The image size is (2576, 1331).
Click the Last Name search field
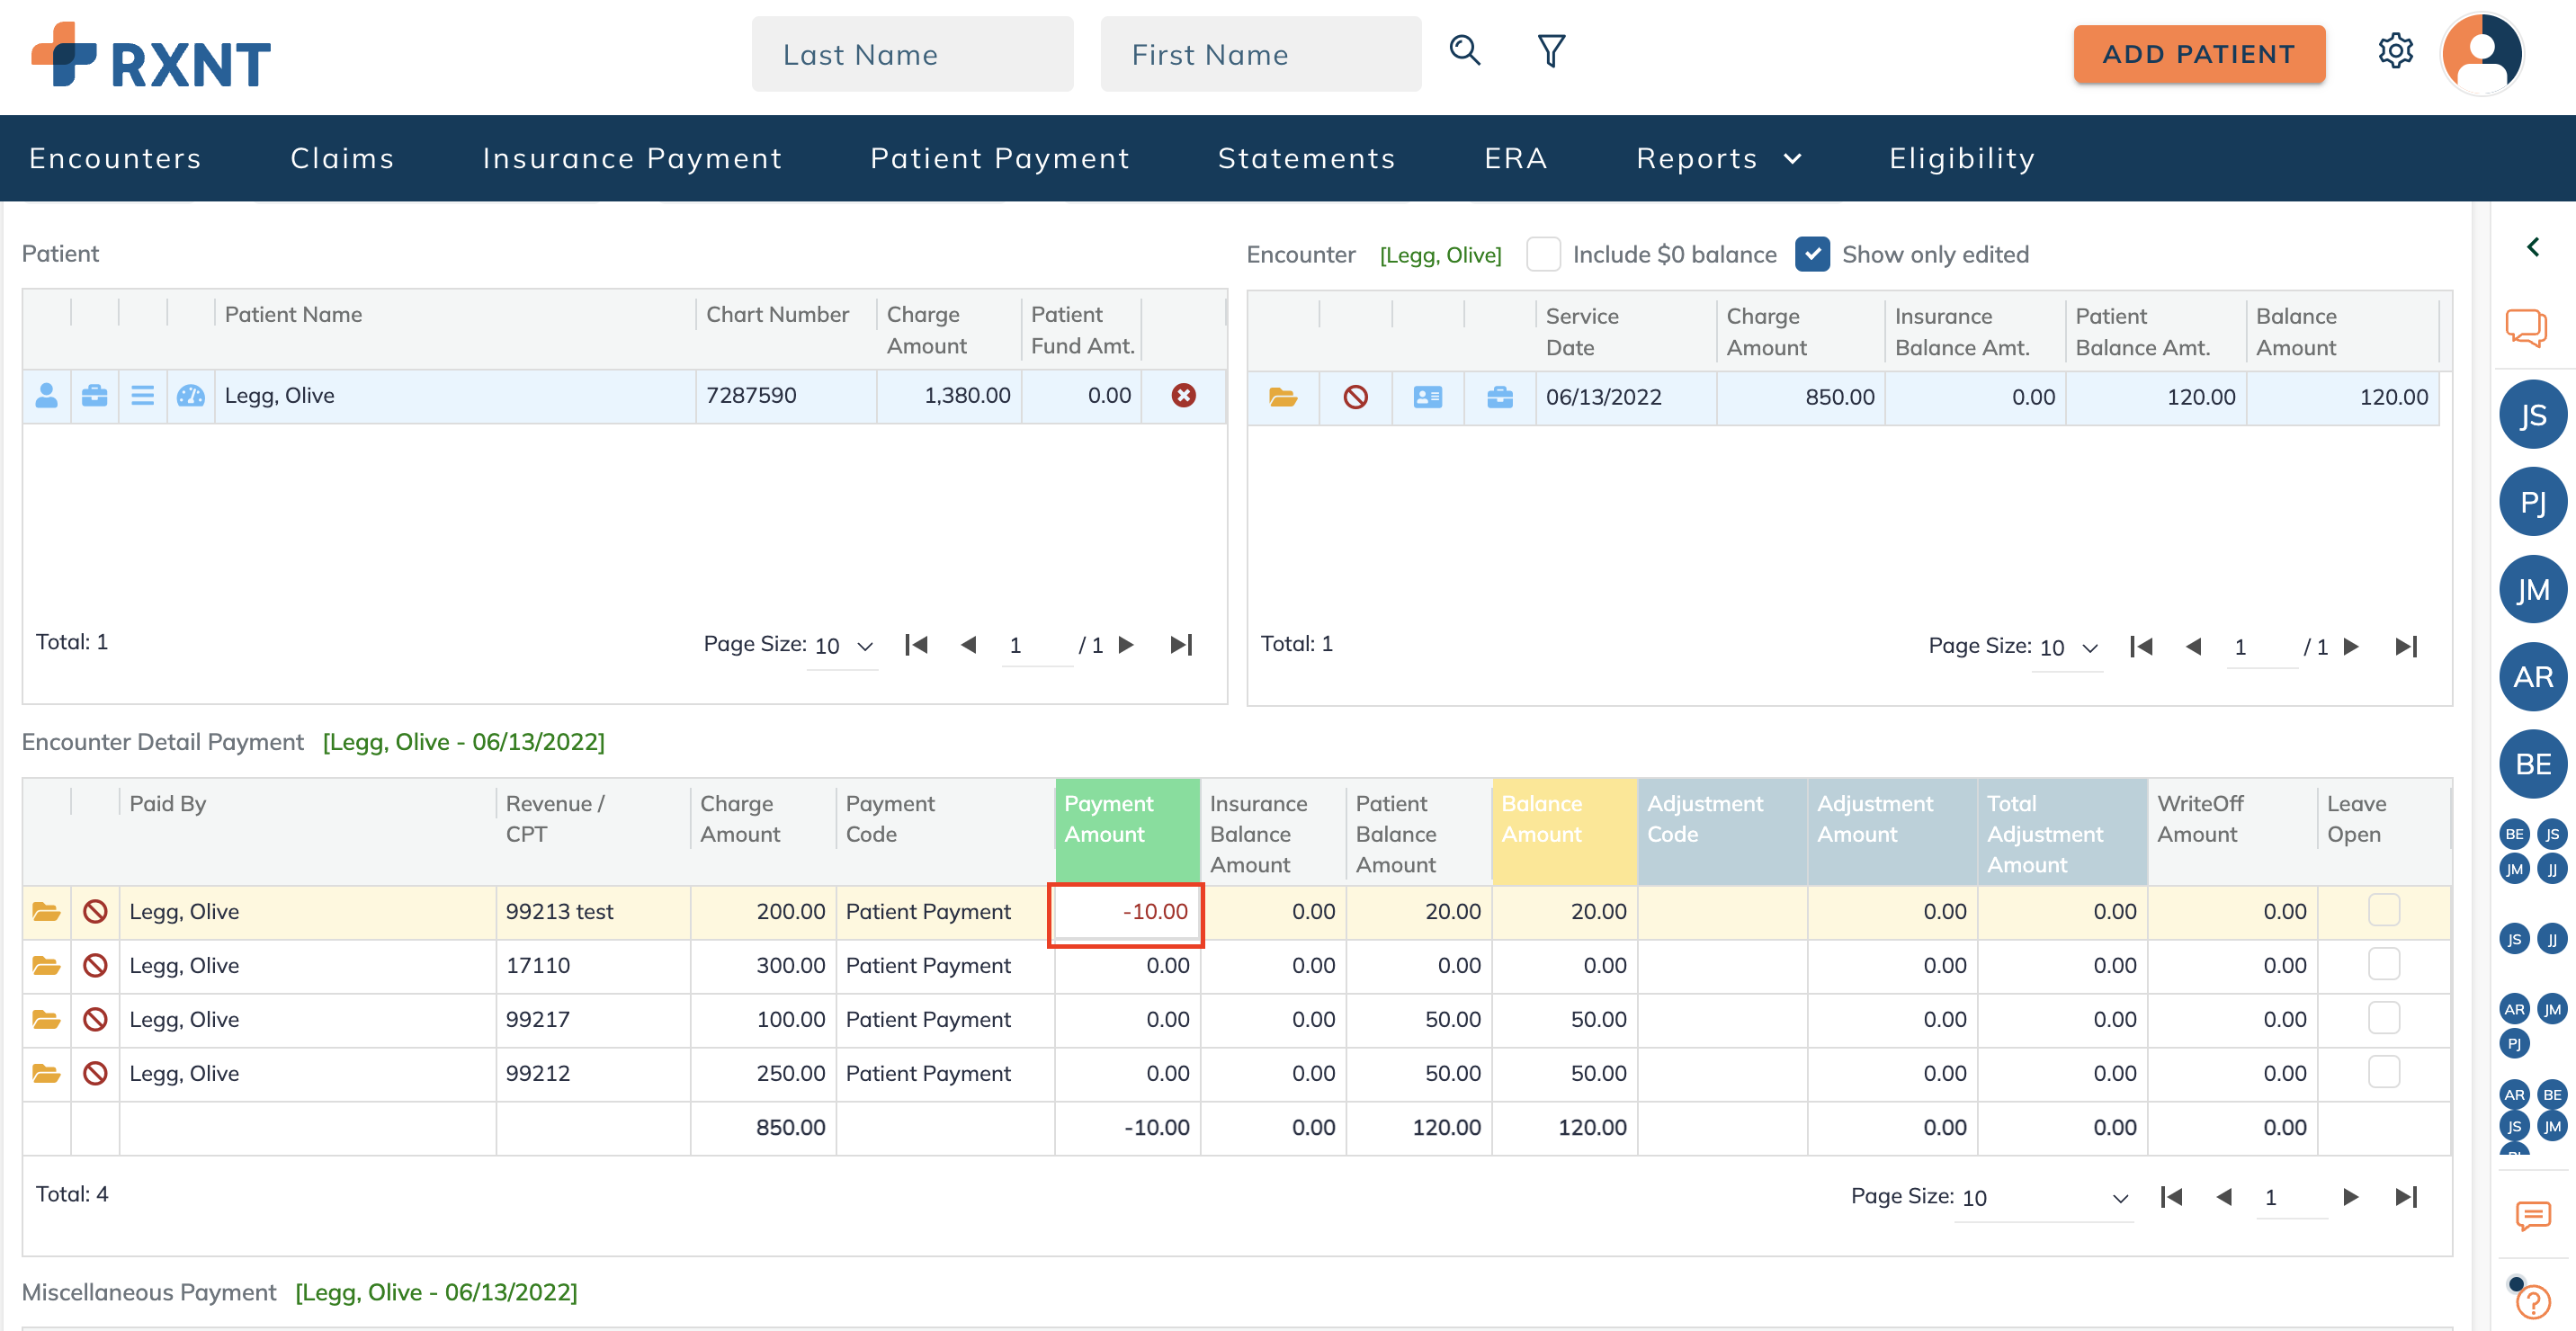pyautogui.click(x=912, y=55)
